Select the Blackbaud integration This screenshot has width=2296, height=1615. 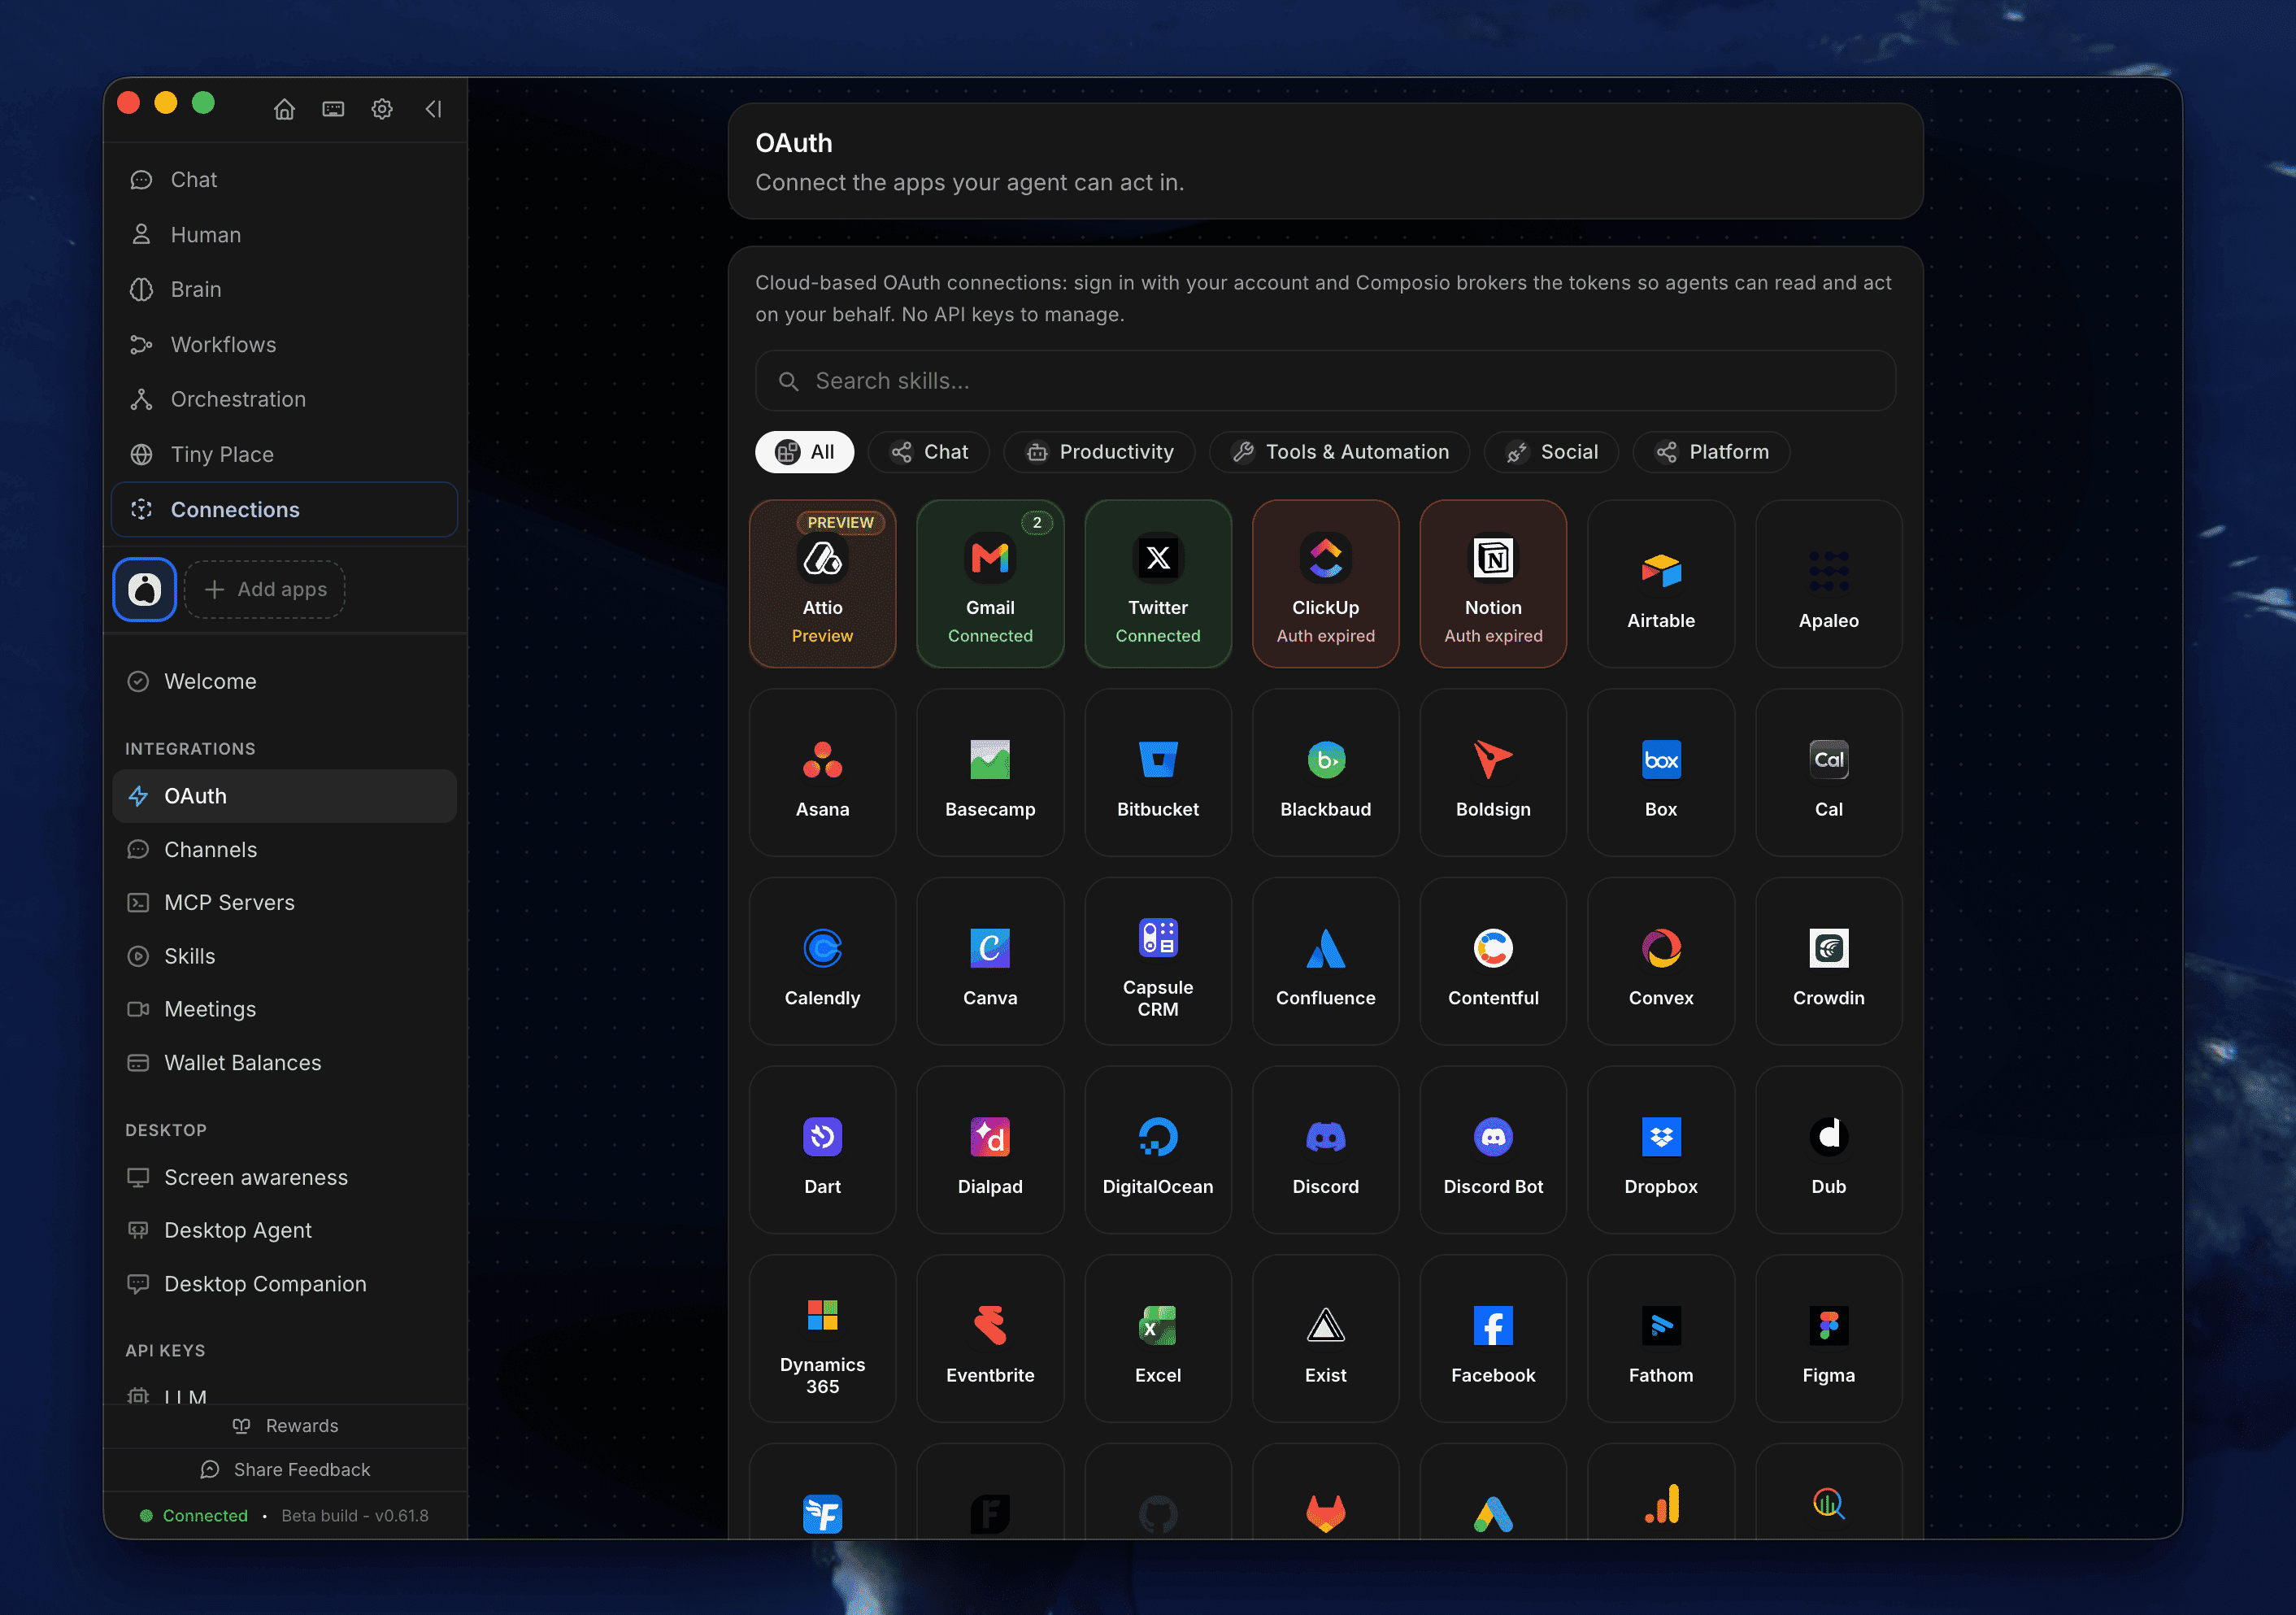point(1326,772)
